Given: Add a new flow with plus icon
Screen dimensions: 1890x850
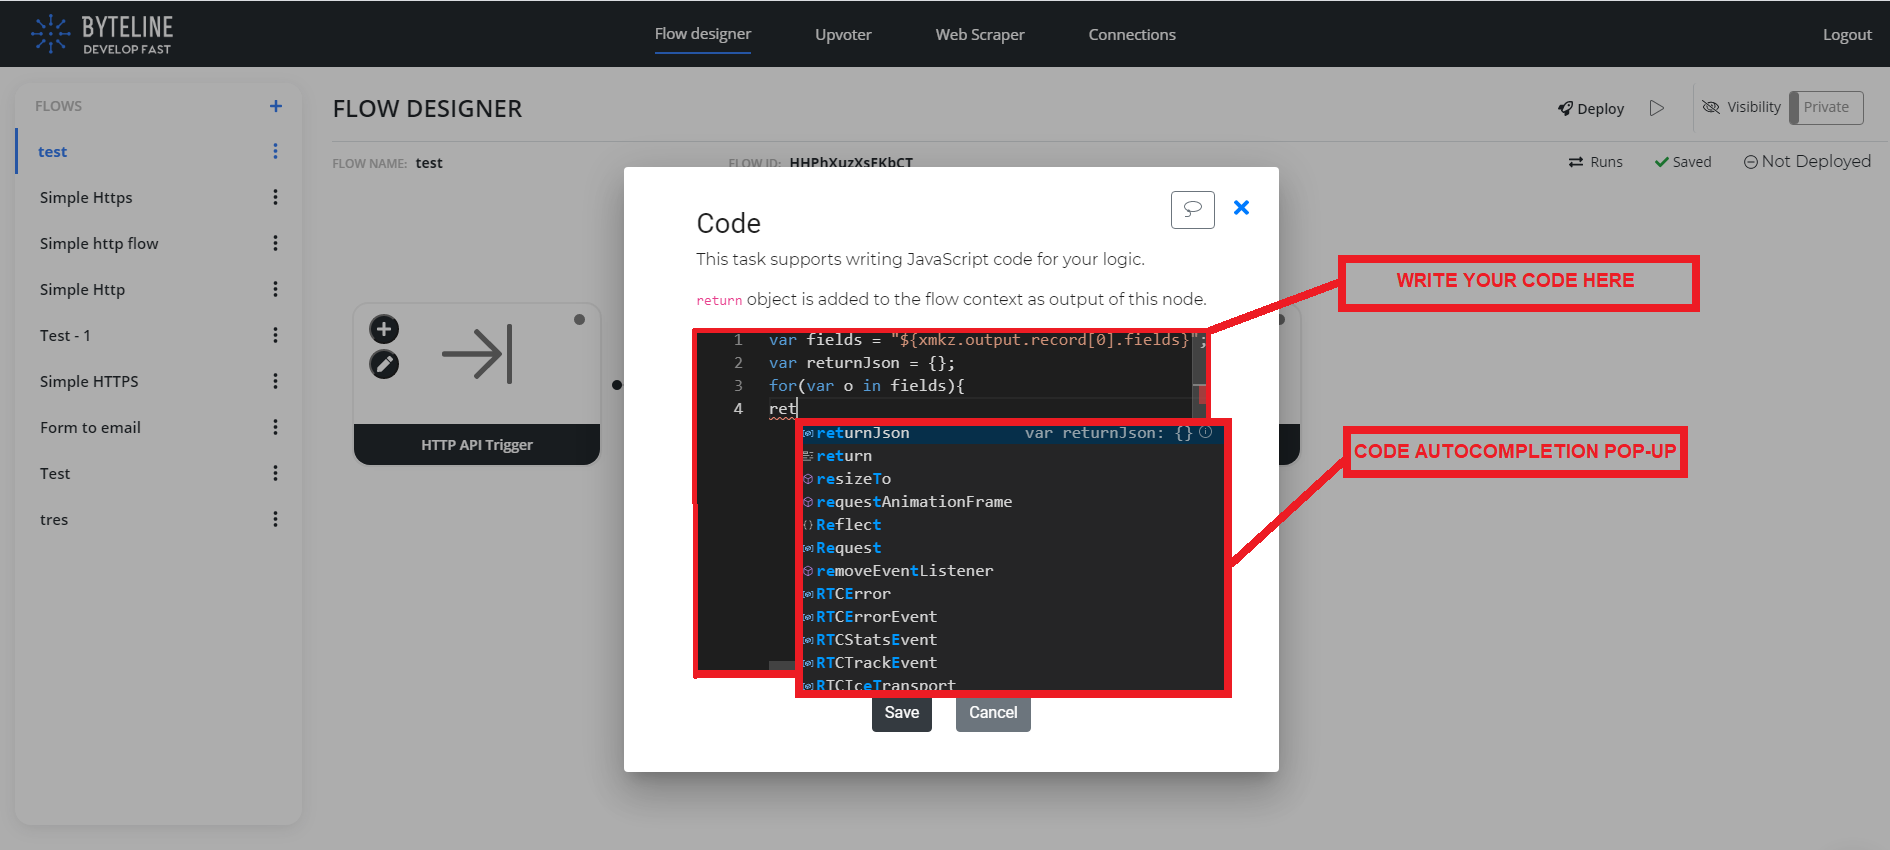Looking at the screenshot, I should (276, 106).
